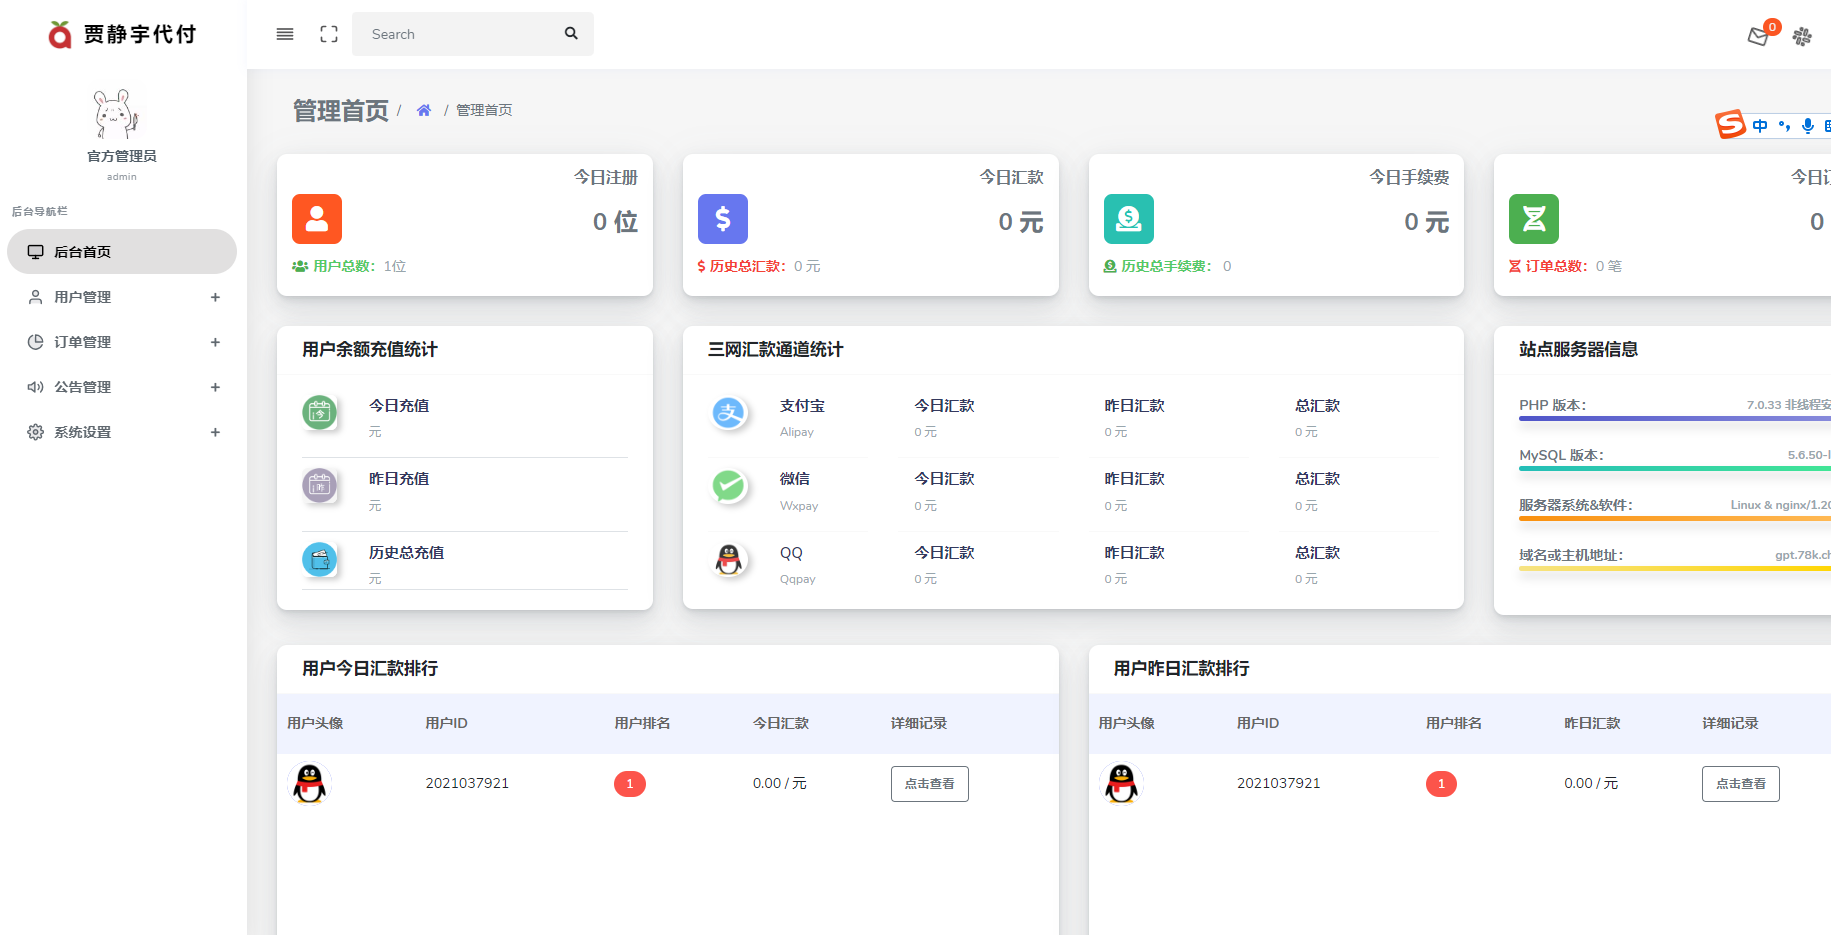1831x935 pixels.
Task: Click MySQL 版本 progress bar
Action: [x=1675, y=468]
